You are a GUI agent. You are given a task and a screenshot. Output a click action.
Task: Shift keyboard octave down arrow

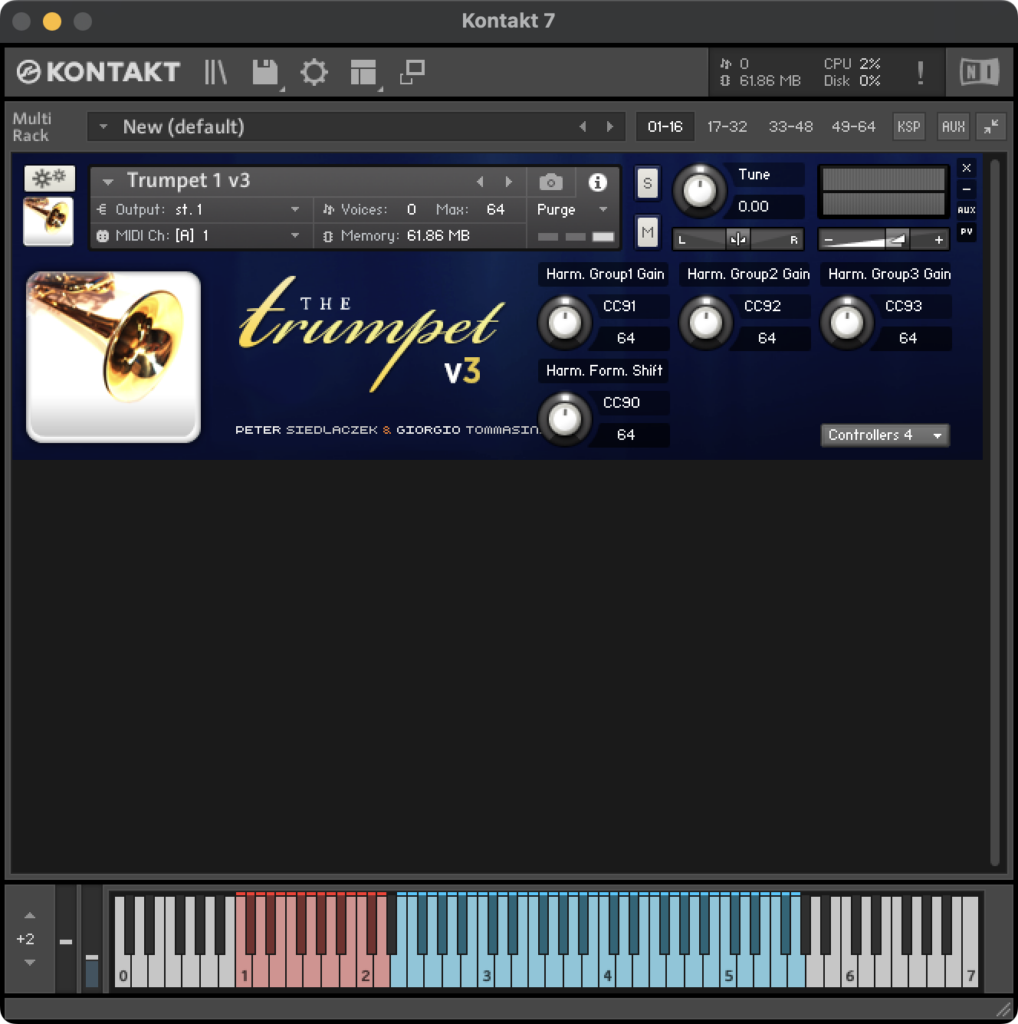[x=30, y=962]
